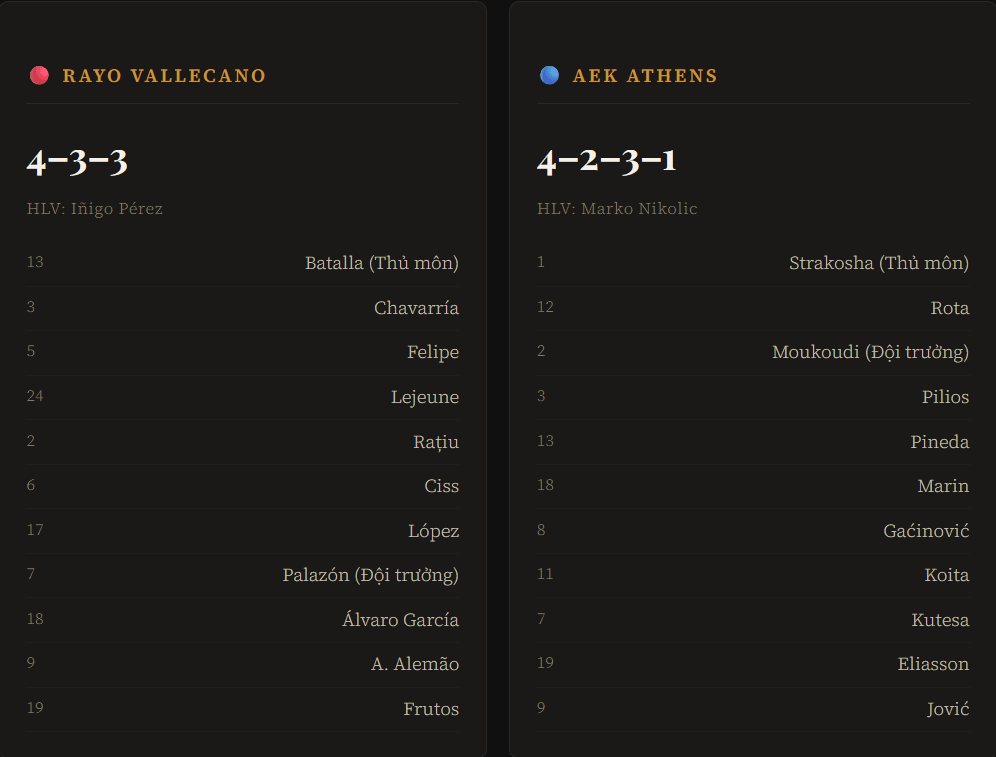
Task: Select the AEK Athens team heading
Action: click(645, 76)
